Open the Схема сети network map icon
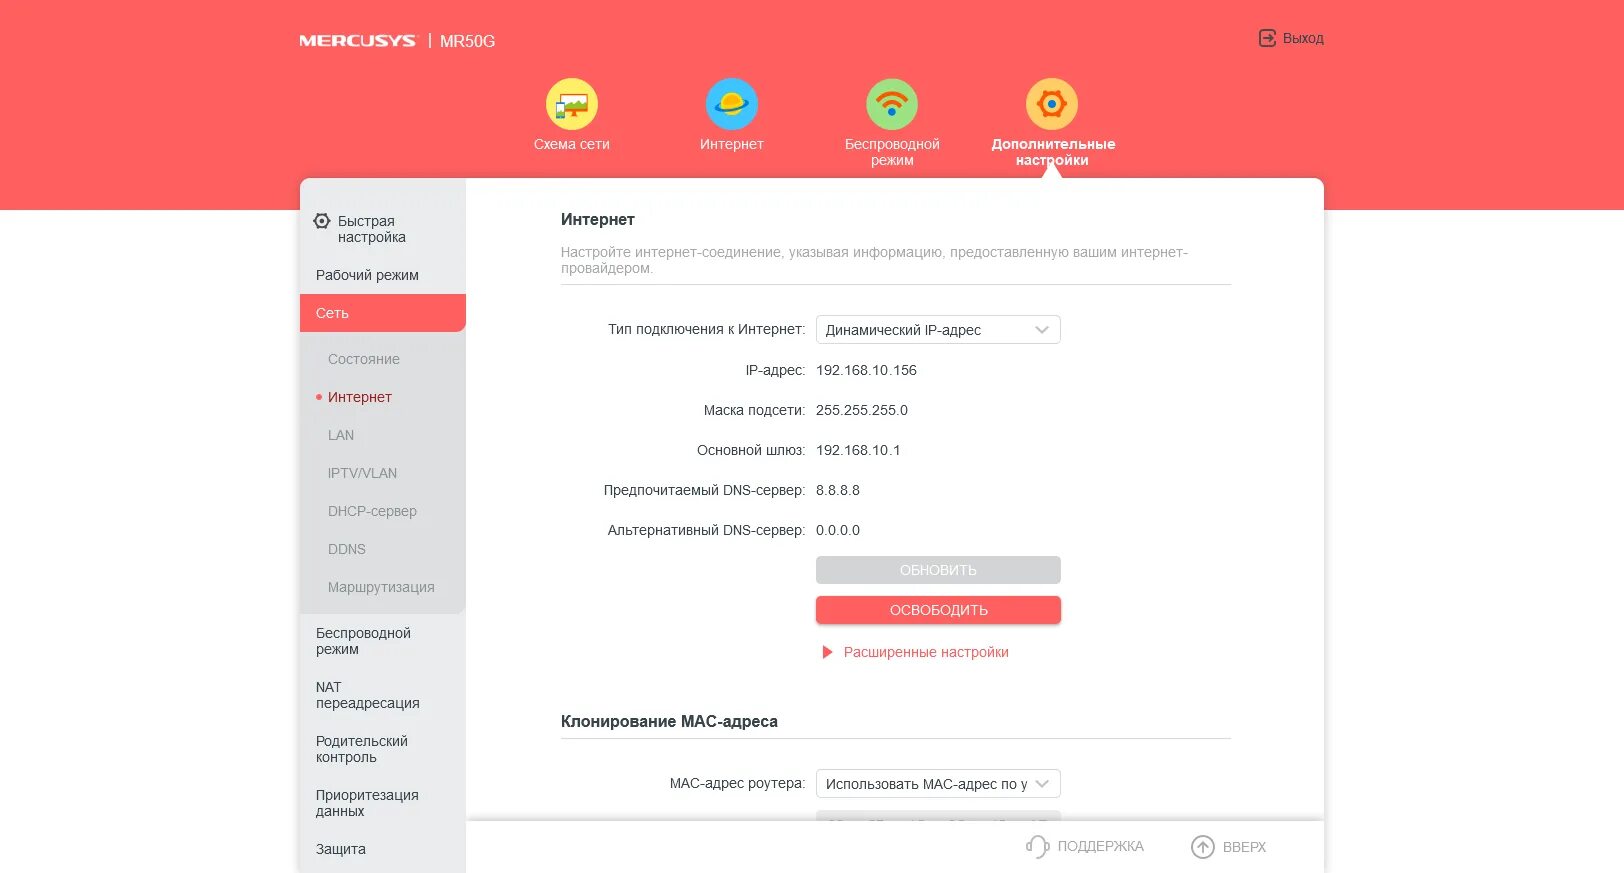 pyautogui.click(x=572, y=104)
